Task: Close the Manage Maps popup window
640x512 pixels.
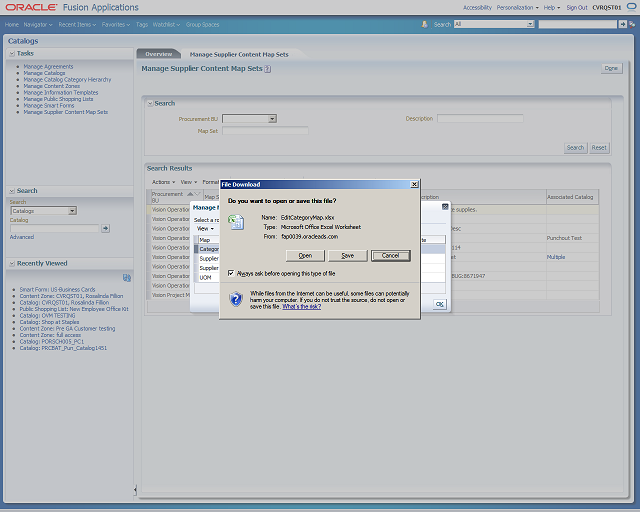Action: [x=445, y=207]
